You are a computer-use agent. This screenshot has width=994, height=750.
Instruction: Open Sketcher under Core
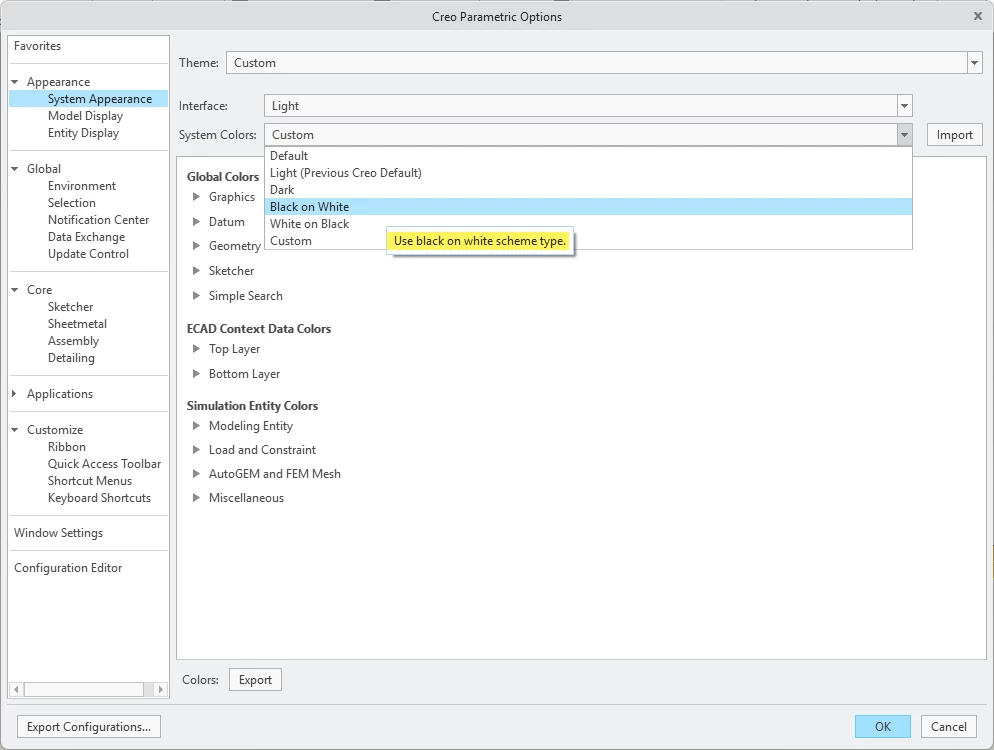(70, 307)
